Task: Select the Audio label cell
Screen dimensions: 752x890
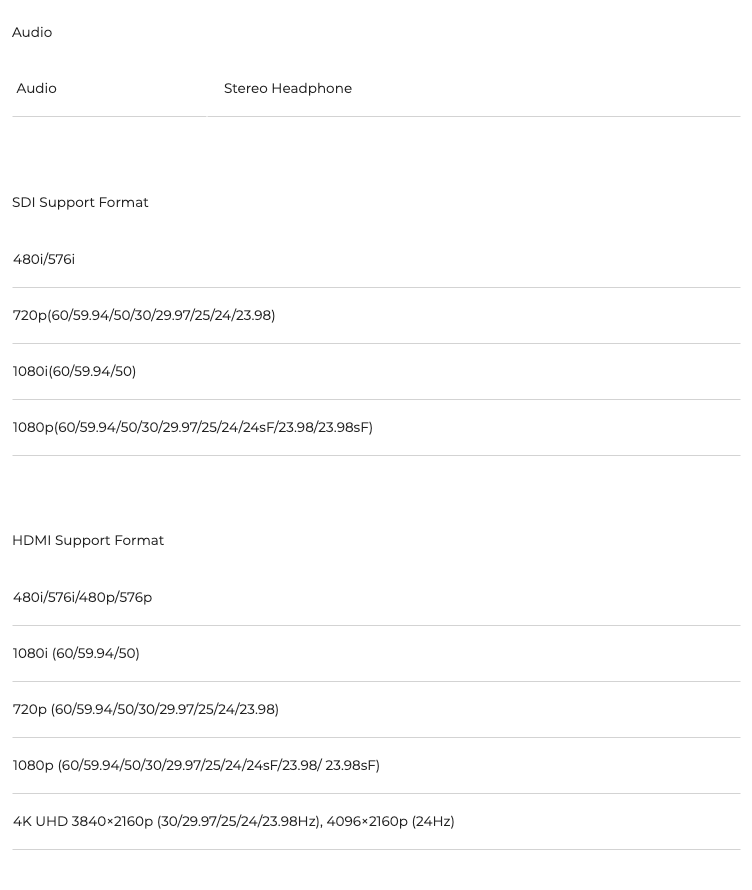Action: tap(109, 89)
